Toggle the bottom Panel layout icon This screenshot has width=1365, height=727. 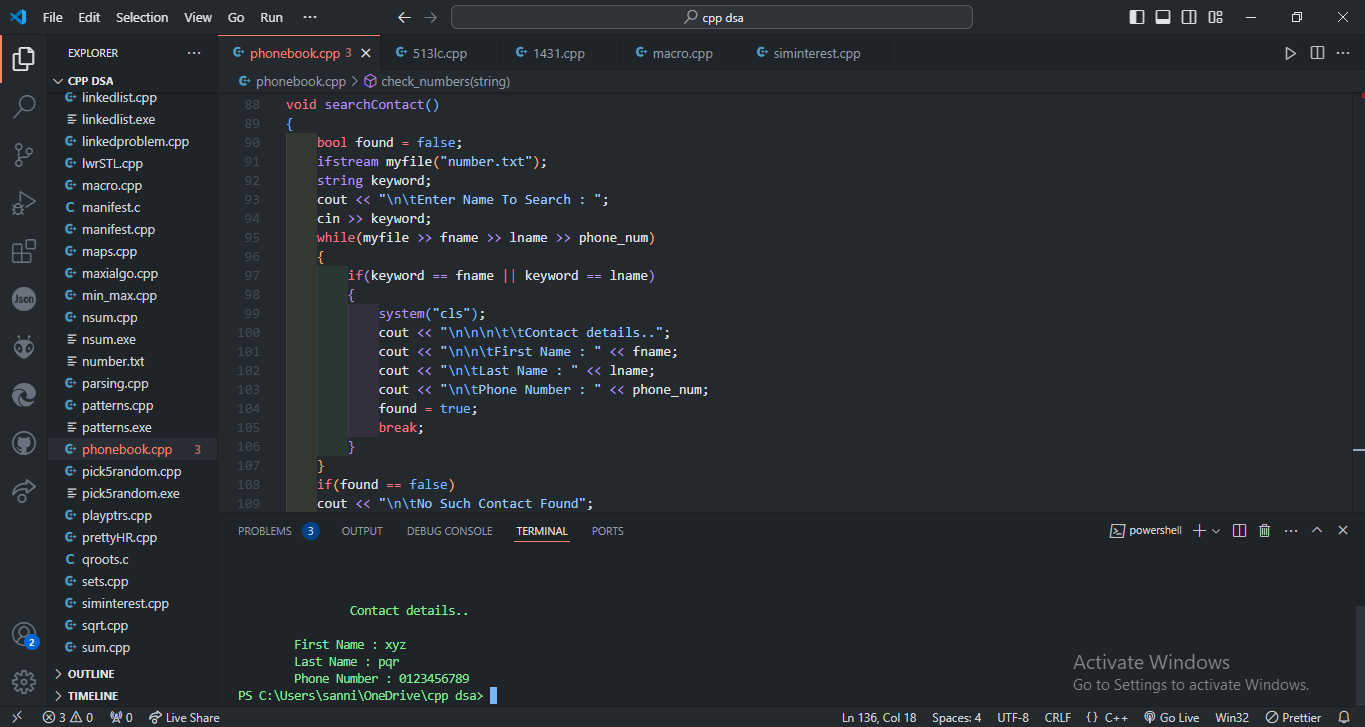pos(1163,17)
